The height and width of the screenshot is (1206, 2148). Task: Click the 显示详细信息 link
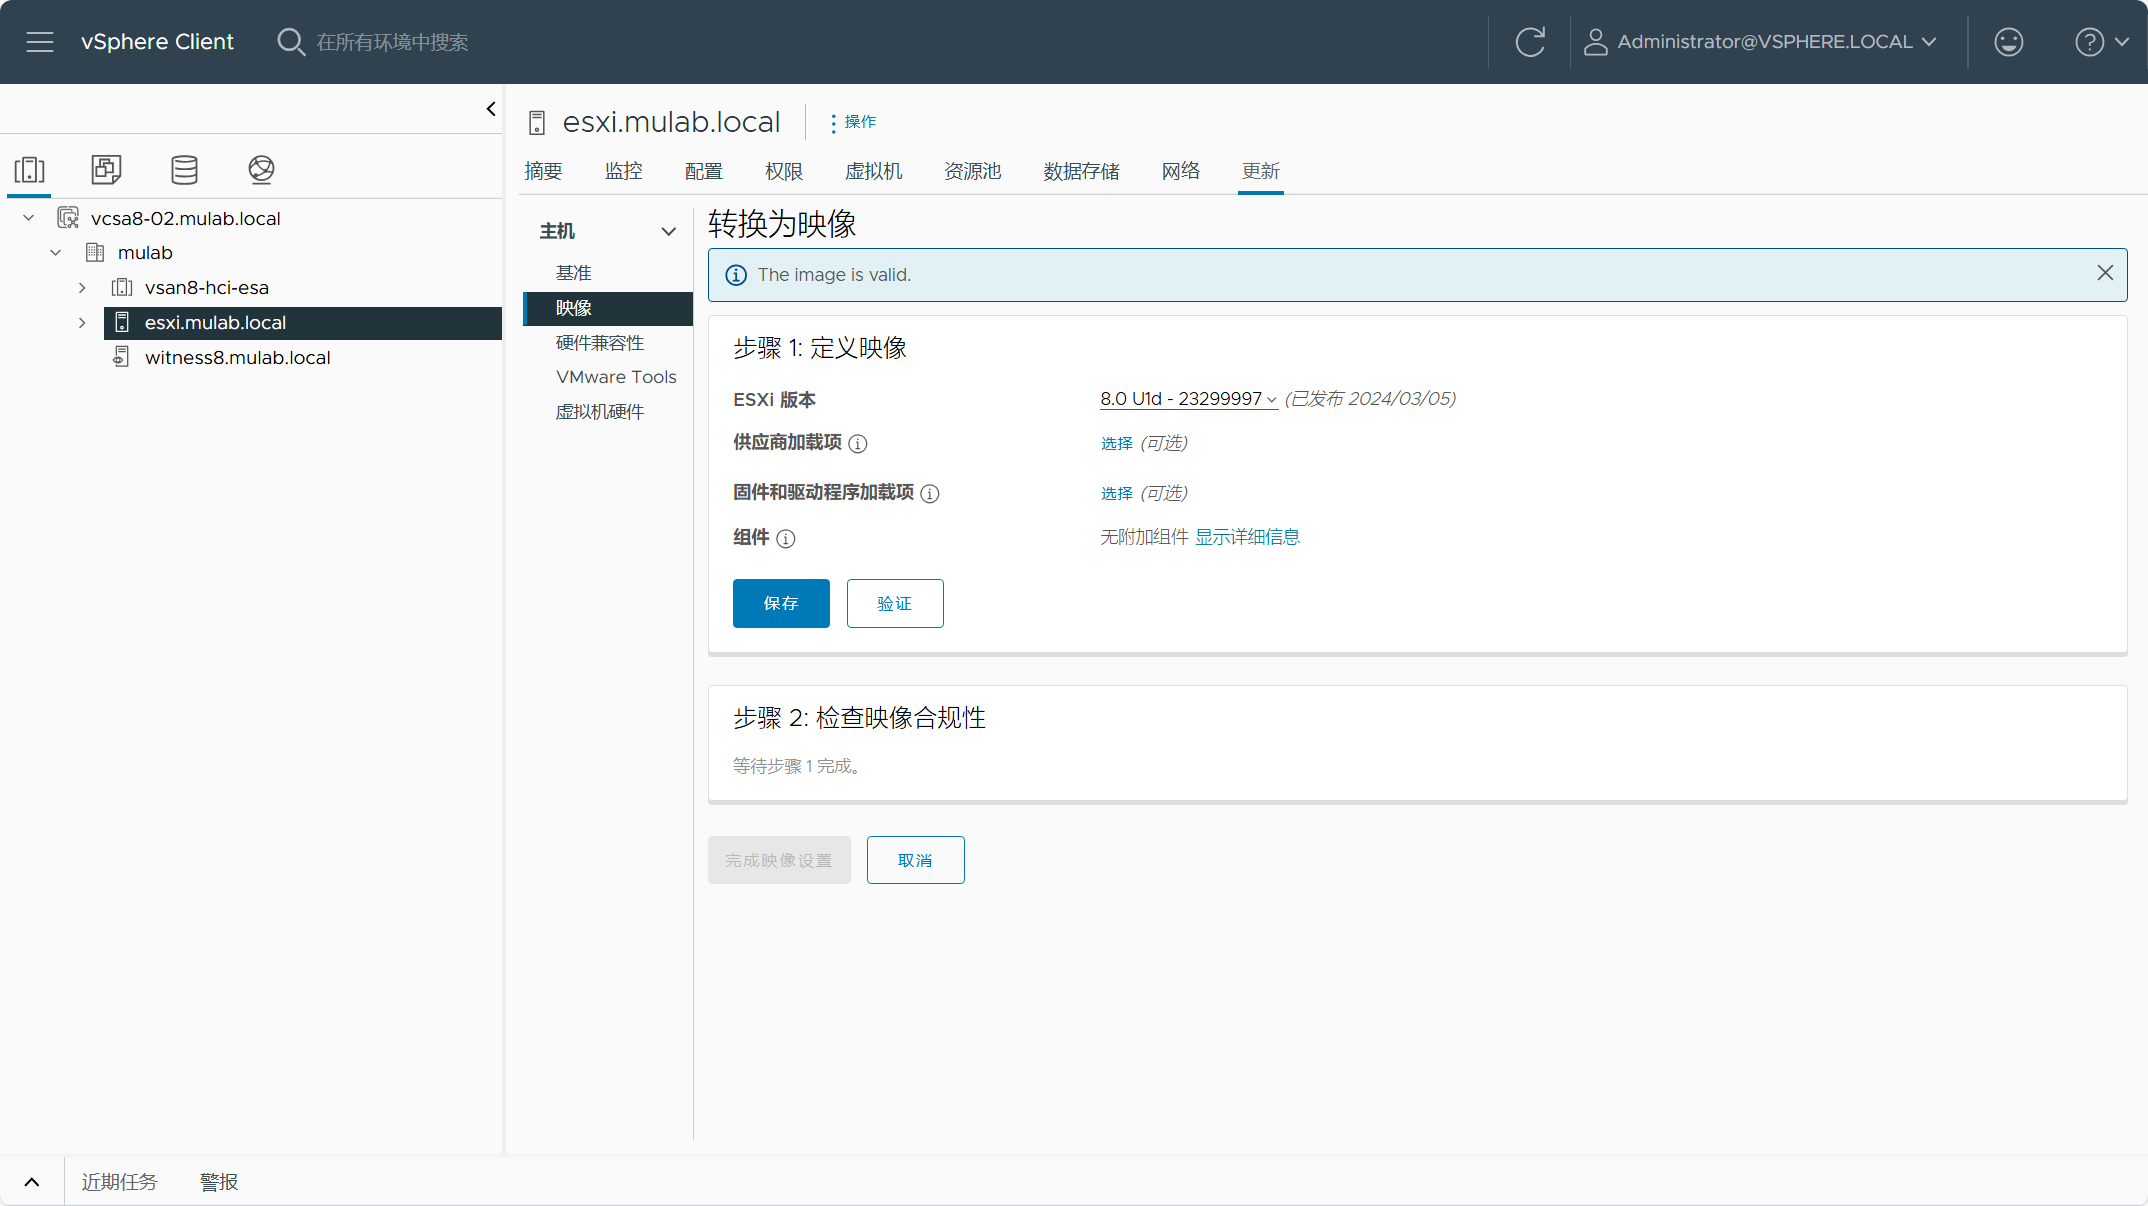tap(1248, 537)
